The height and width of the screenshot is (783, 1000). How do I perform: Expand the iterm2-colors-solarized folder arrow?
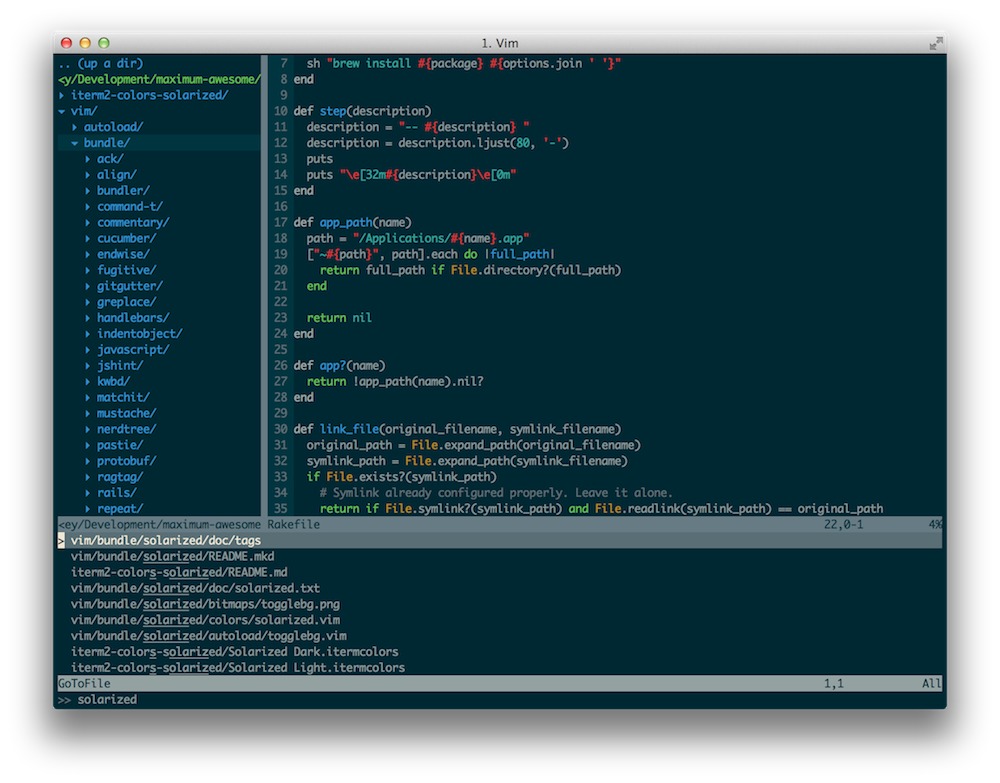[x=62, y=95]
